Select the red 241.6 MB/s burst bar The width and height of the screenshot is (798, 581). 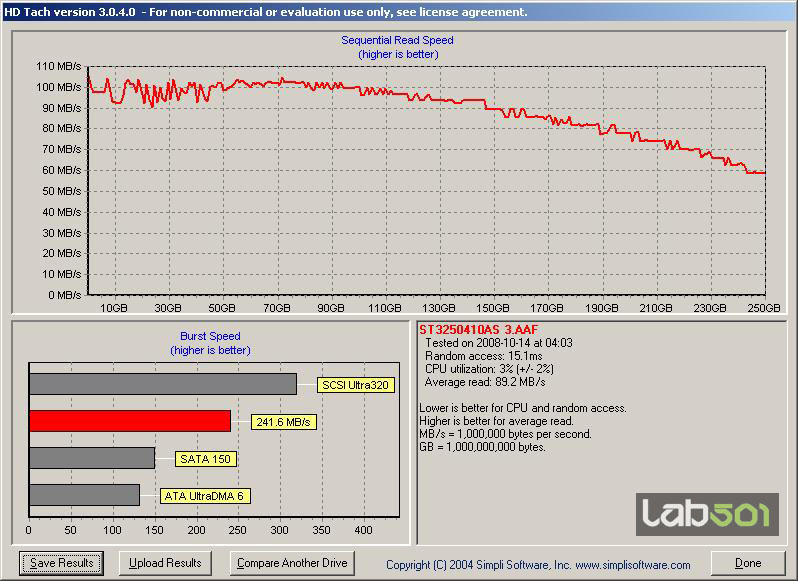point(130,421)
